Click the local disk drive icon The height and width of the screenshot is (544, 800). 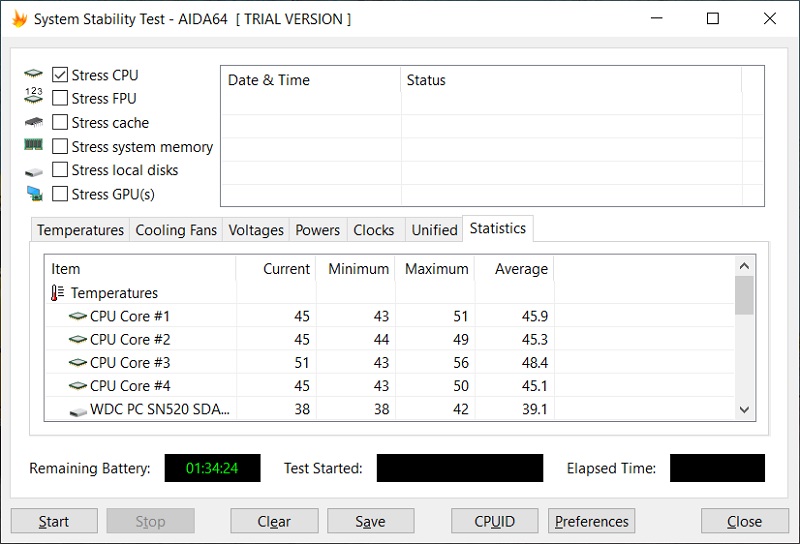click(x=34, y=172)
